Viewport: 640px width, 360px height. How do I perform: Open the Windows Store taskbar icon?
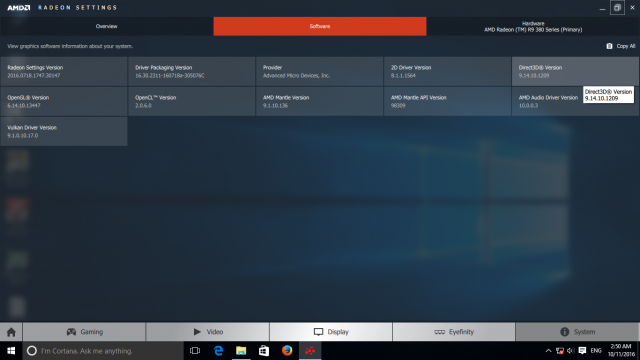pos(264,351)
